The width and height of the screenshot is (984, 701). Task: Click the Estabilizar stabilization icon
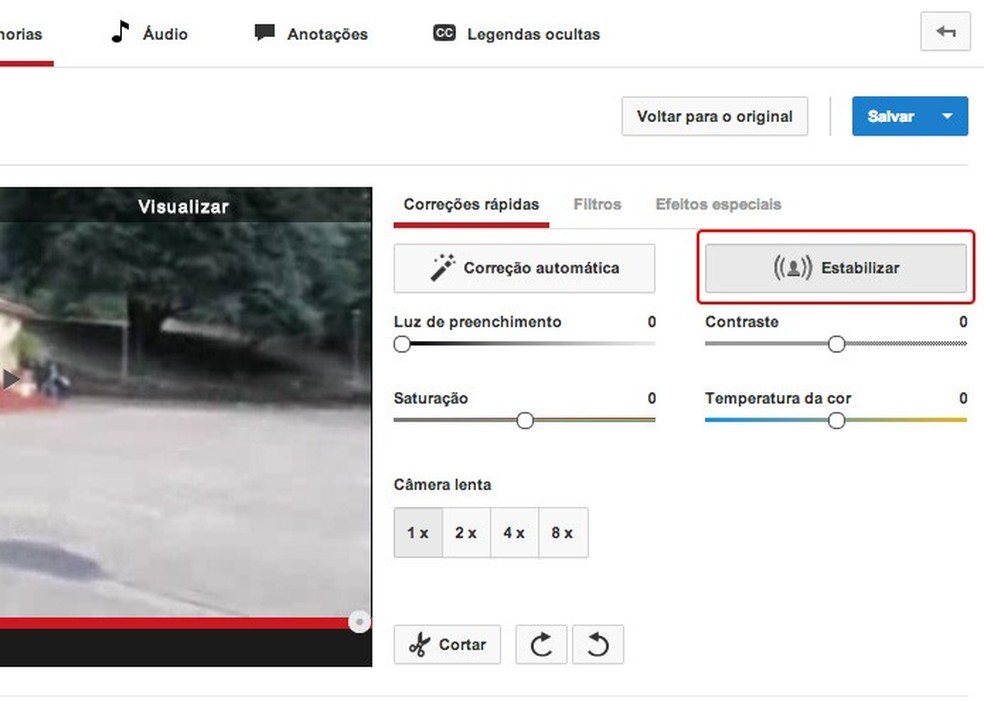[x=791, y=267]
